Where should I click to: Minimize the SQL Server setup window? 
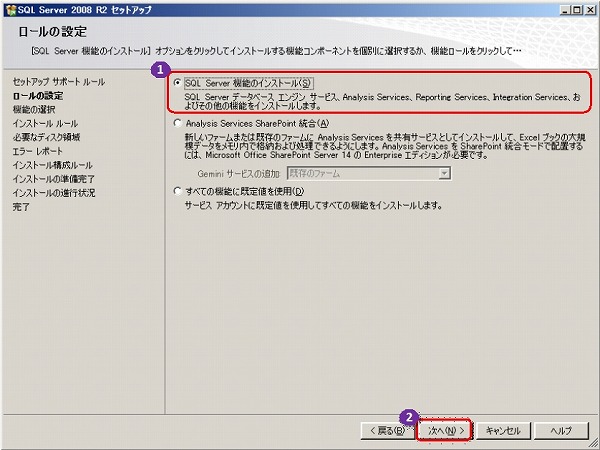click(x=565, y=10)
